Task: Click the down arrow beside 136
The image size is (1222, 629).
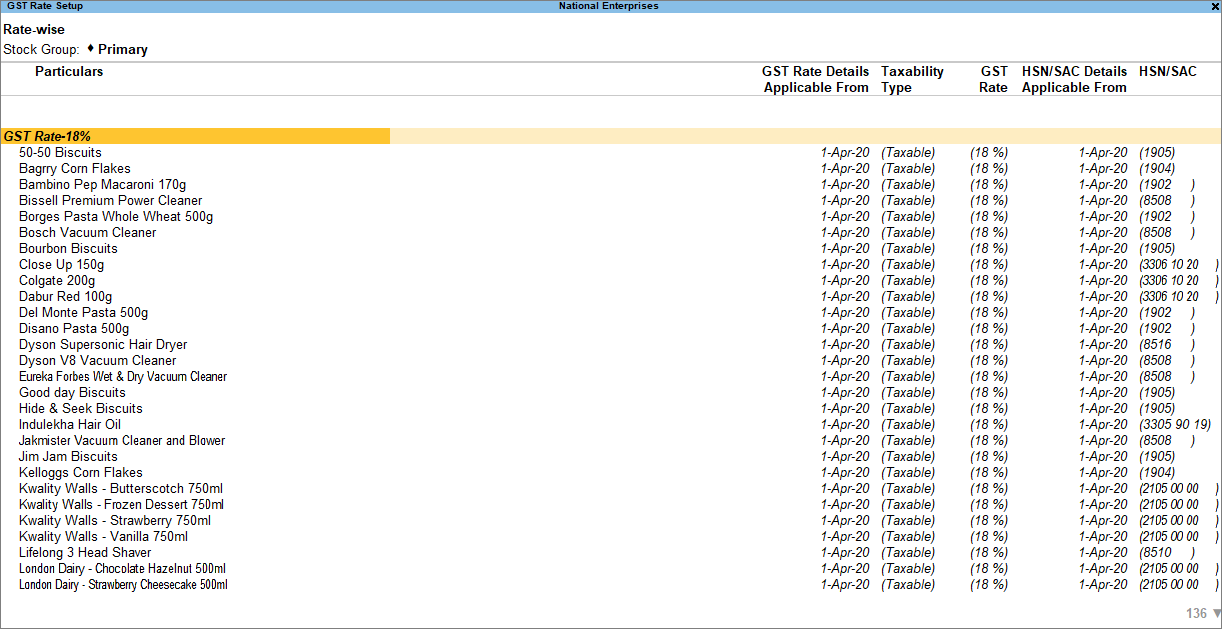Action: (x=1216, y=614)
